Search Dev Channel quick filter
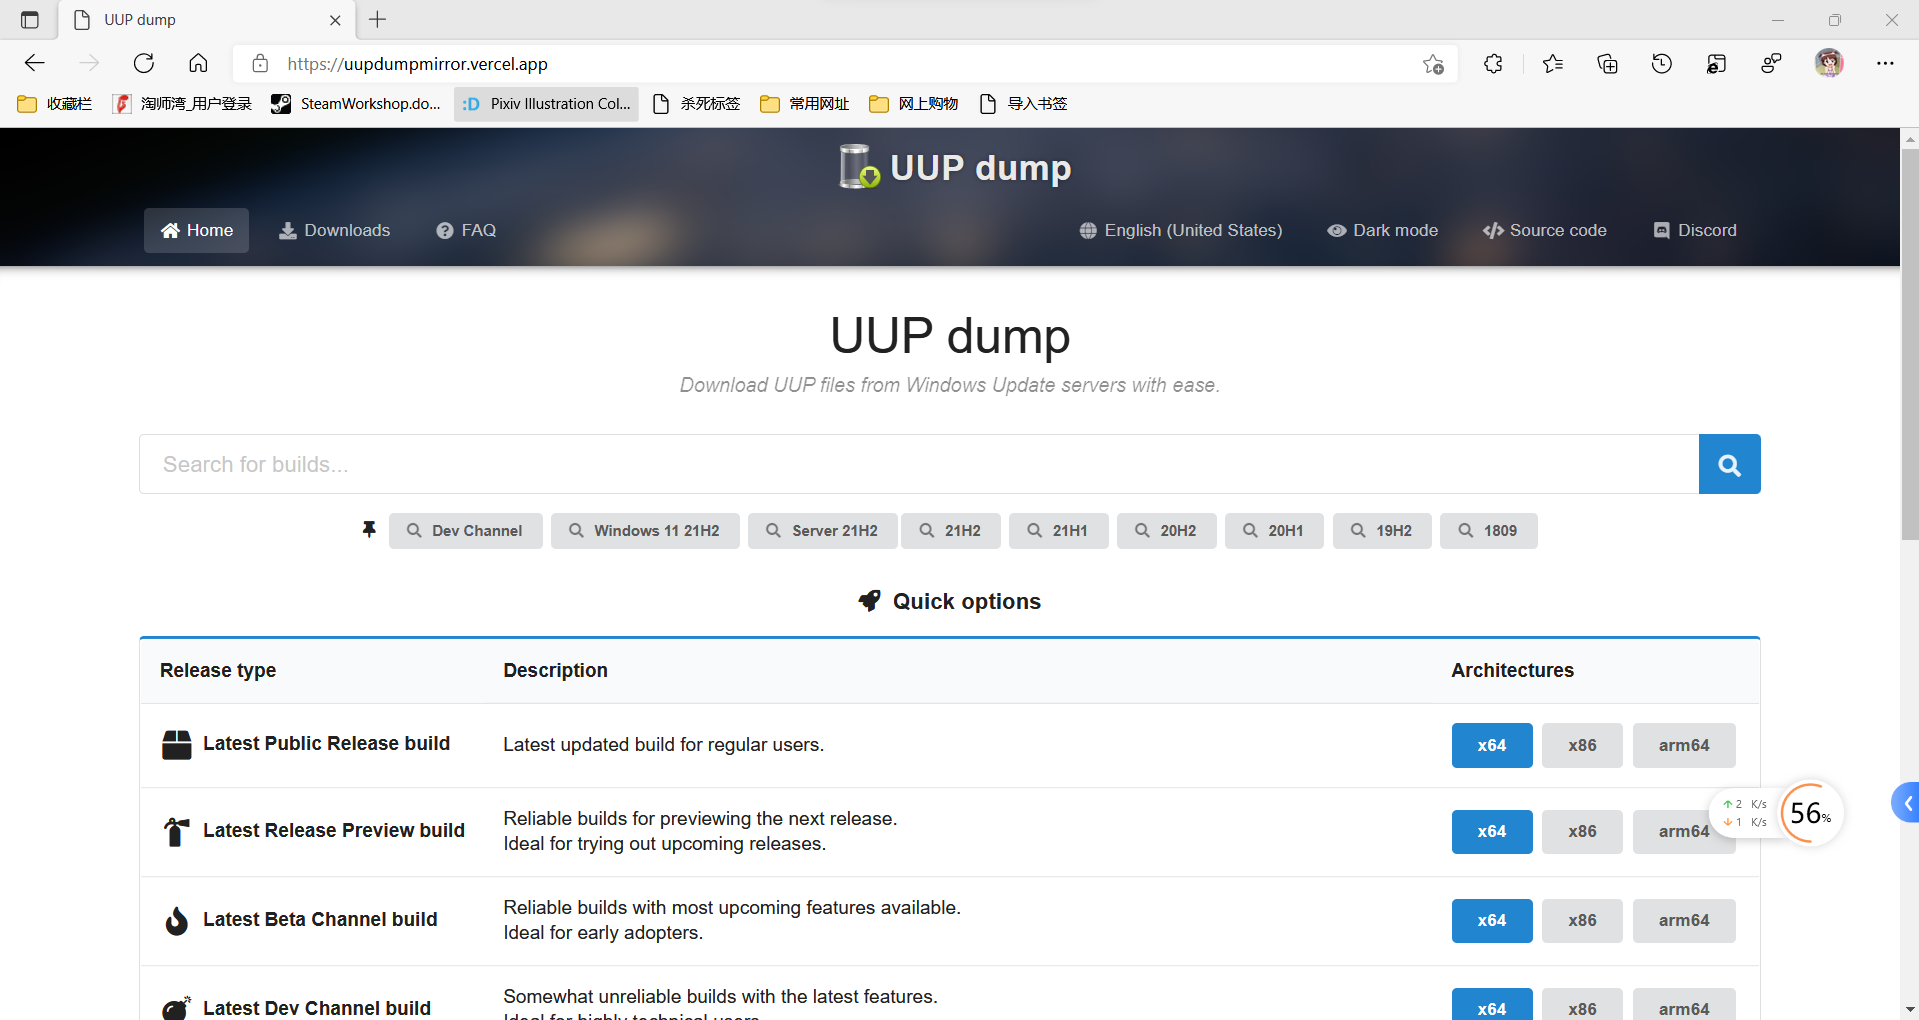The width and height of the screenshot is (1919, 1020). 465,531
